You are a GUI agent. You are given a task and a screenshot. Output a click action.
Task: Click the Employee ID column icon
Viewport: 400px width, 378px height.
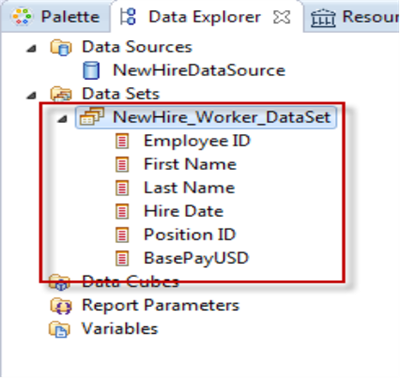tap(122, 141)
